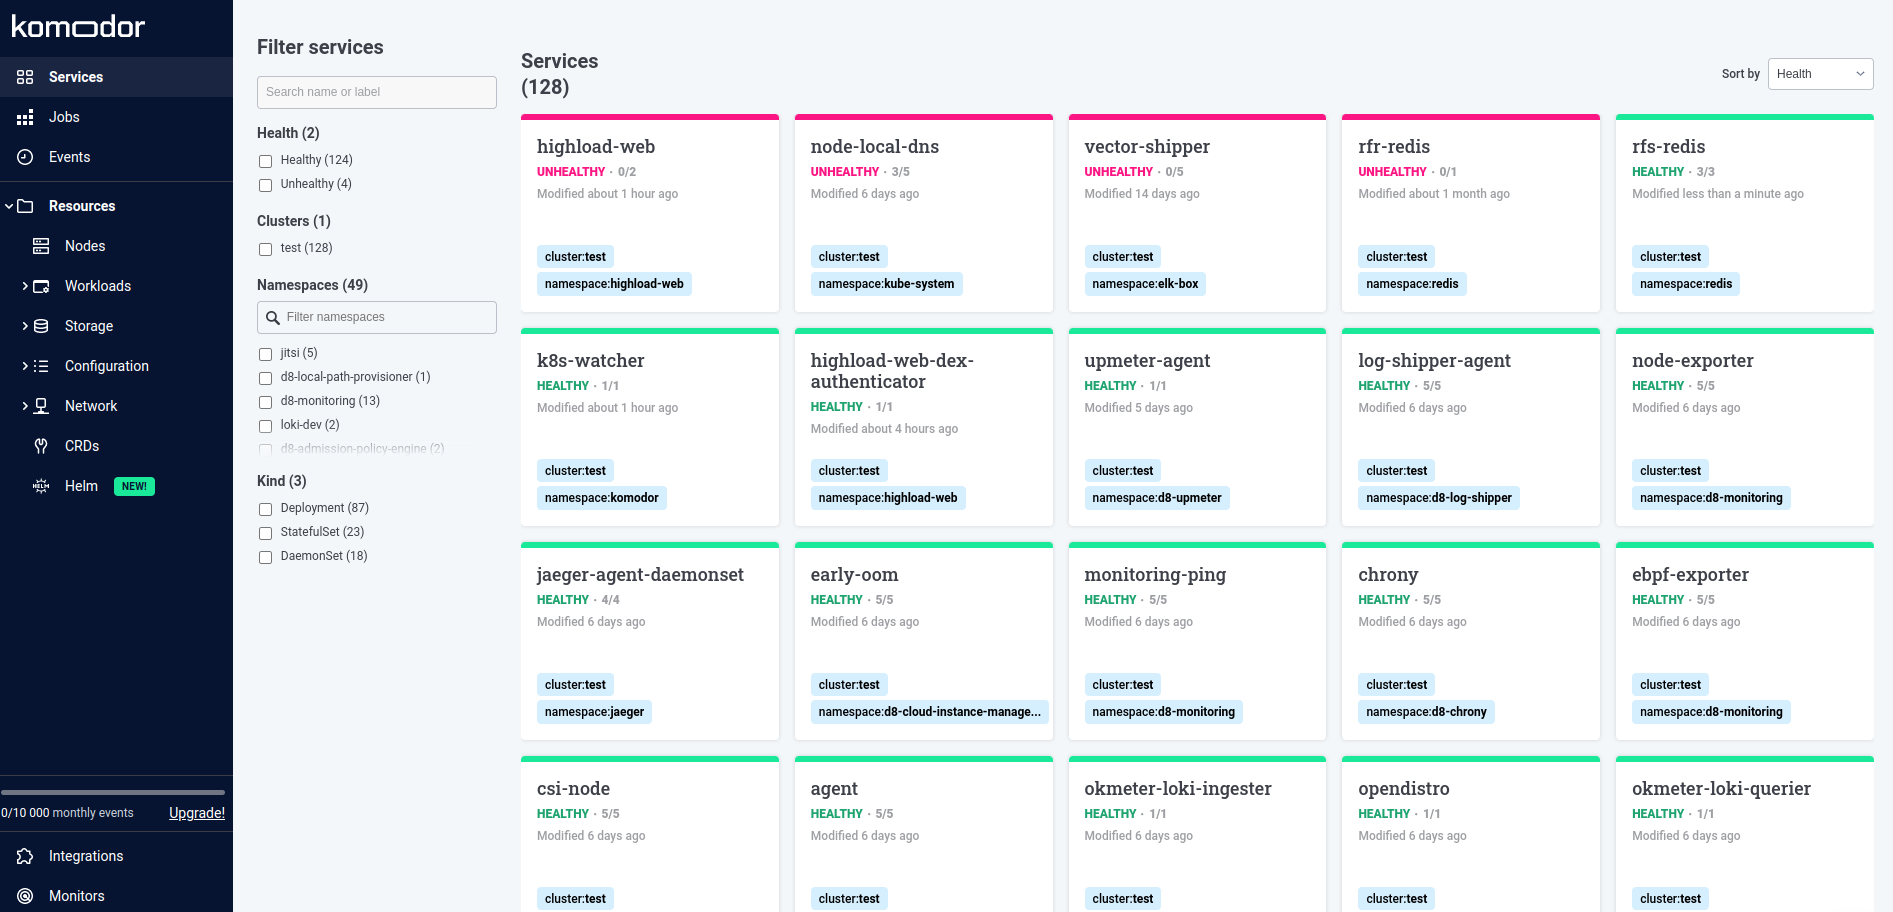
Task: Click the Upgrade! link
Action: [x=197, y=813]
